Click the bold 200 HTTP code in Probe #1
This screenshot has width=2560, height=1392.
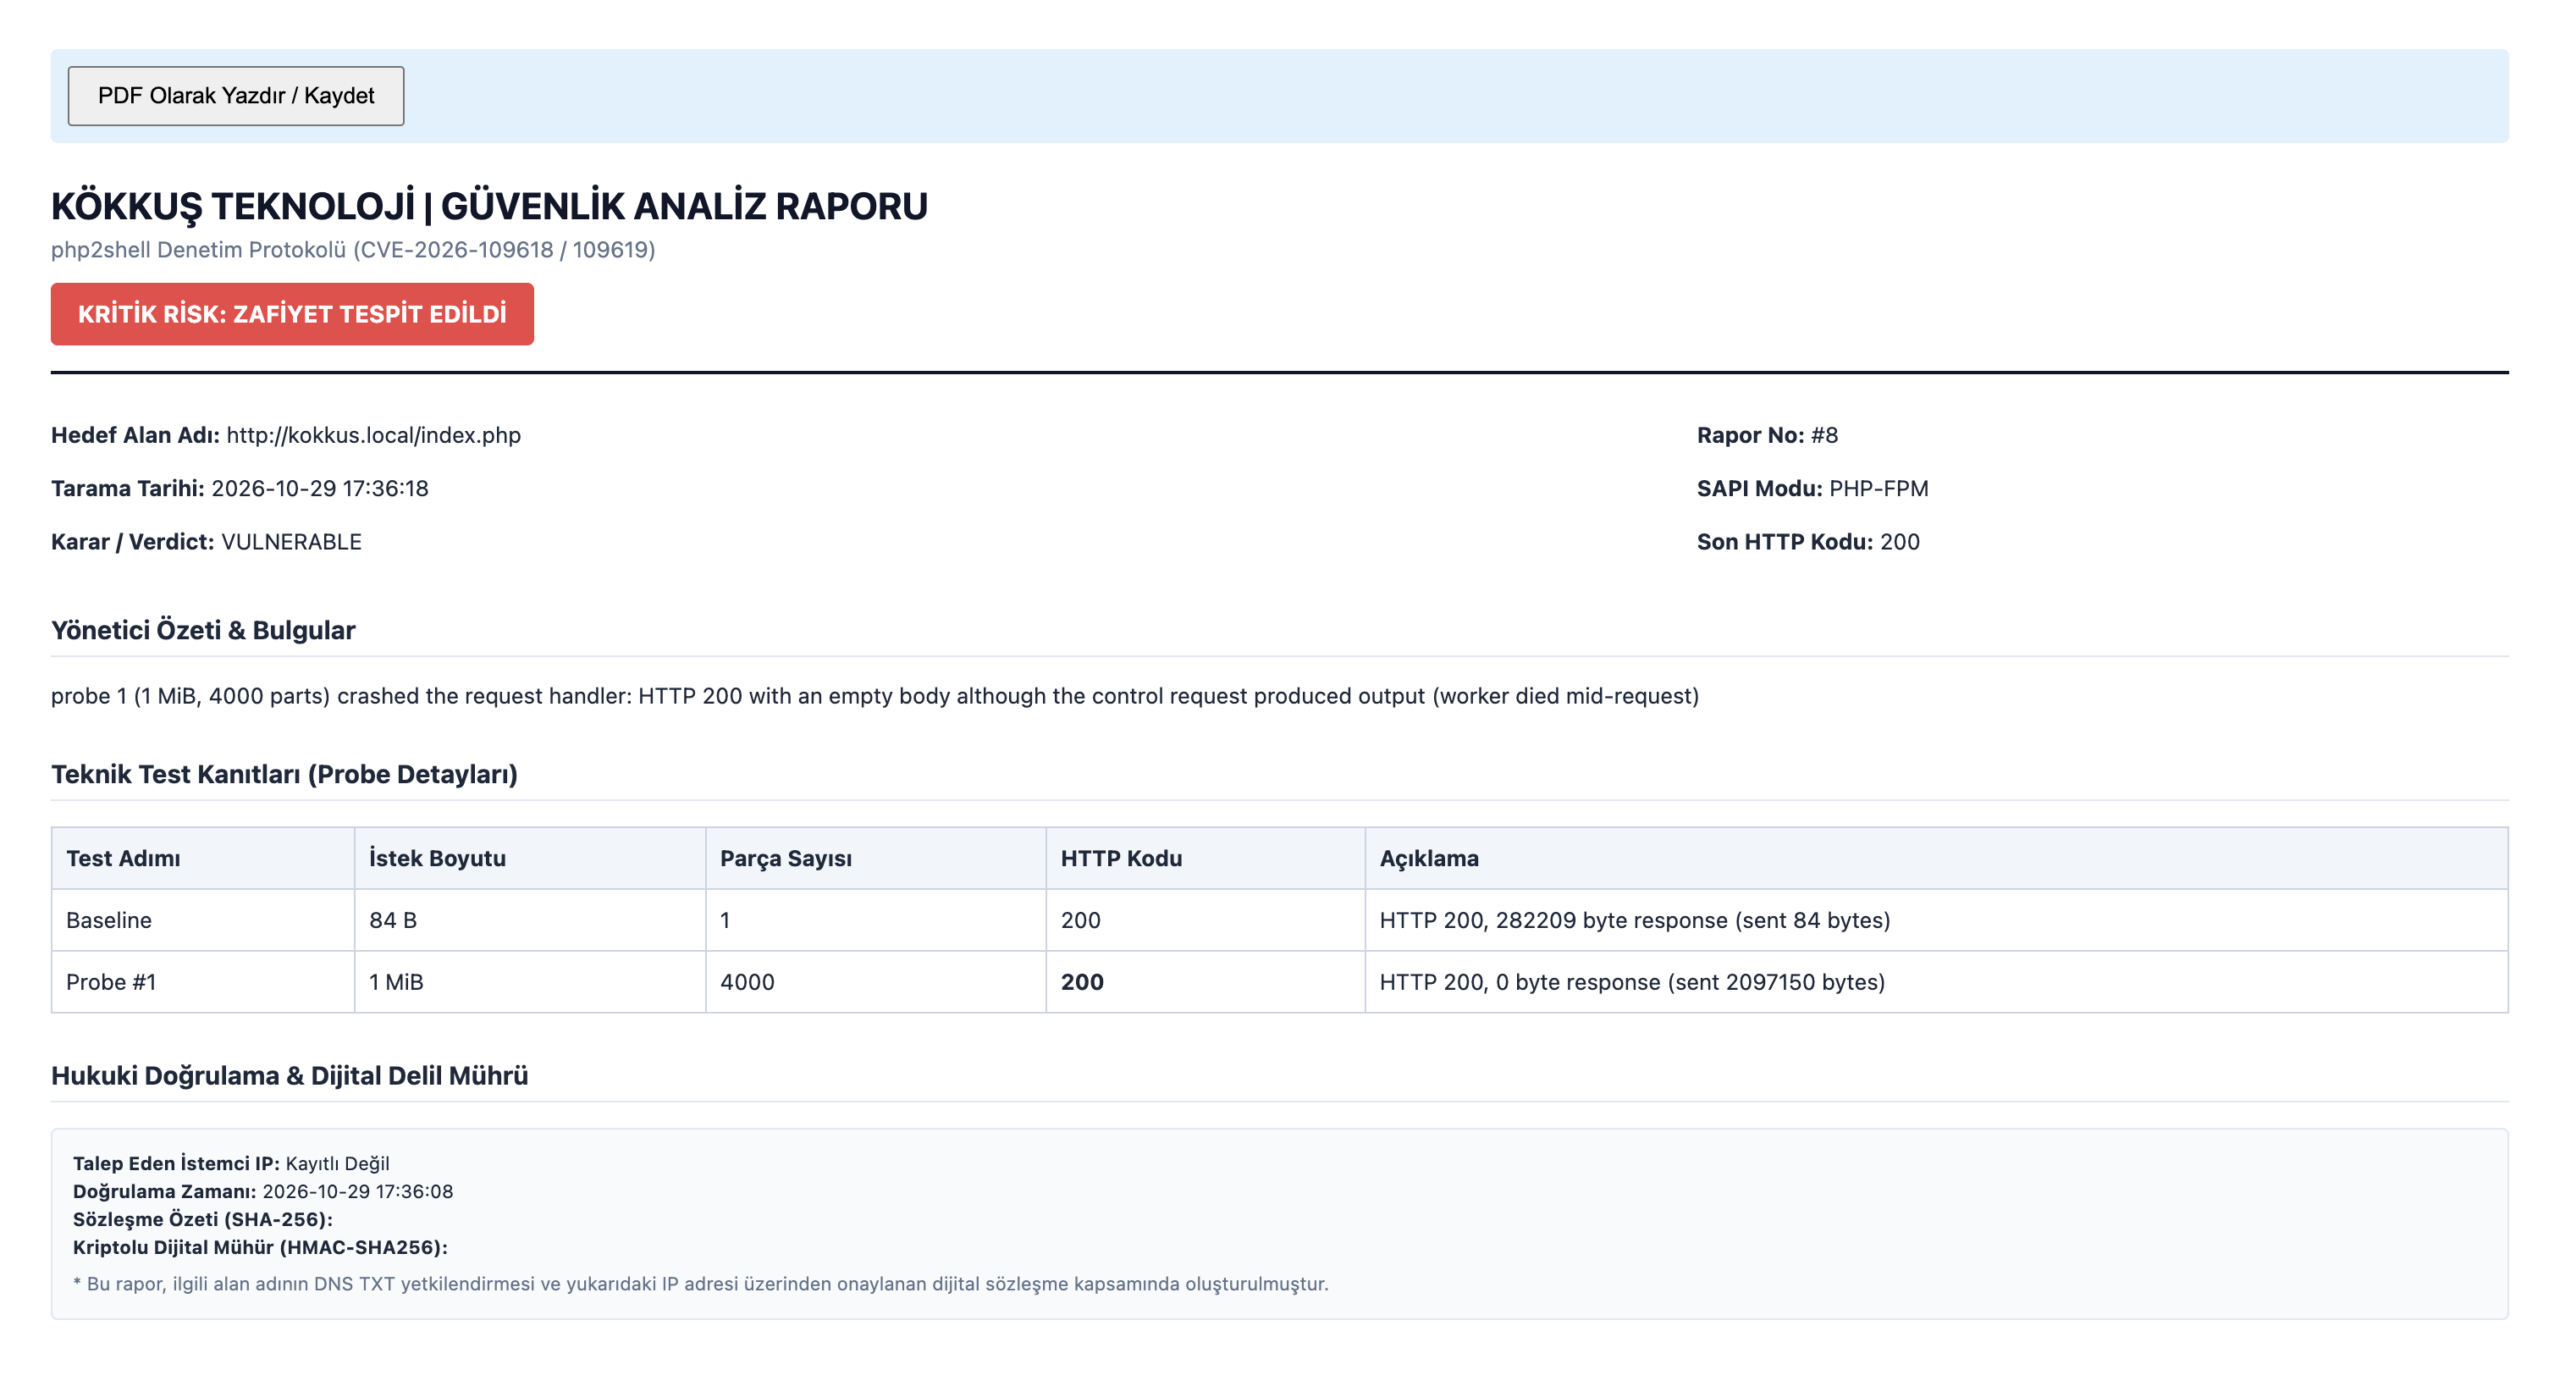pos(1082,982)
